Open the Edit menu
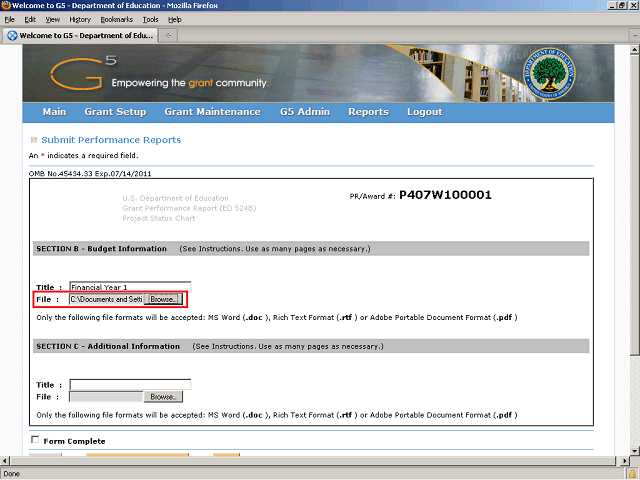Image resolution: width=640 pixels, height=480 pixels. coord(30,20)
